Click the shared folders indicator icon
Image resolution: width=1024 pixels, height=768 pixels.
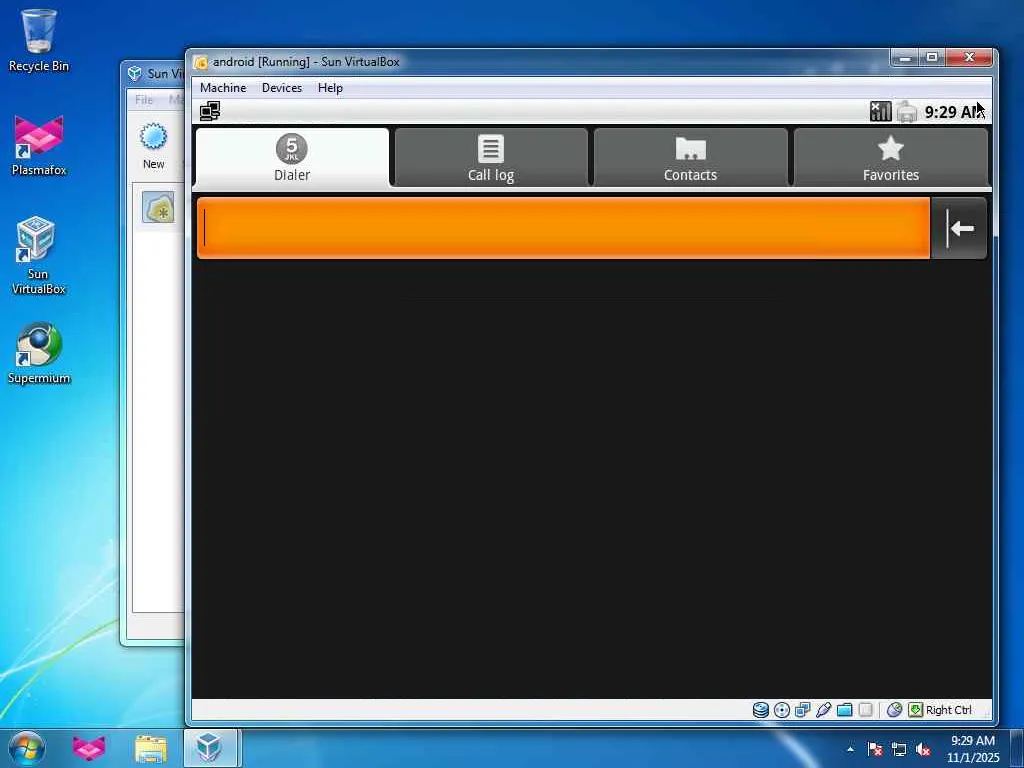(844, 710)
